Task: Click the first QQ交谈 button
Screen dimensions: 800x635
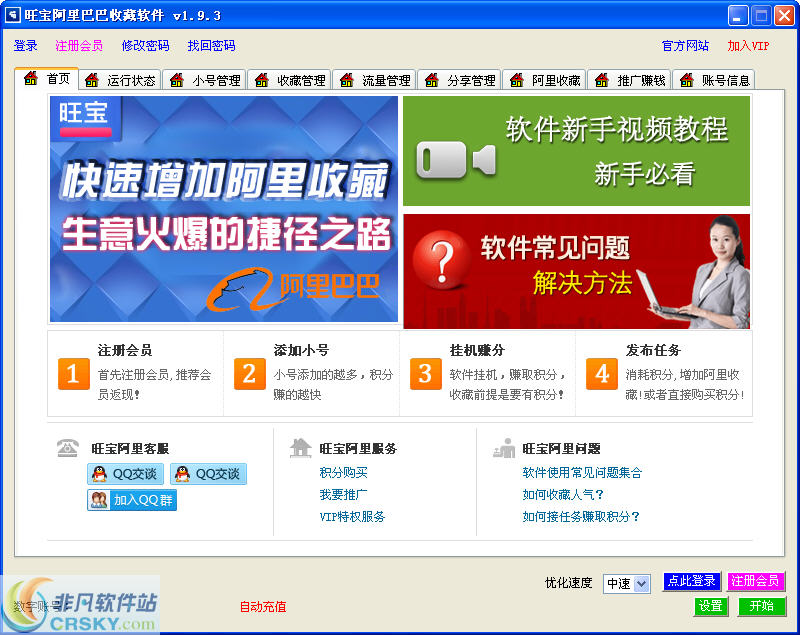Action: tap(126, 474)
